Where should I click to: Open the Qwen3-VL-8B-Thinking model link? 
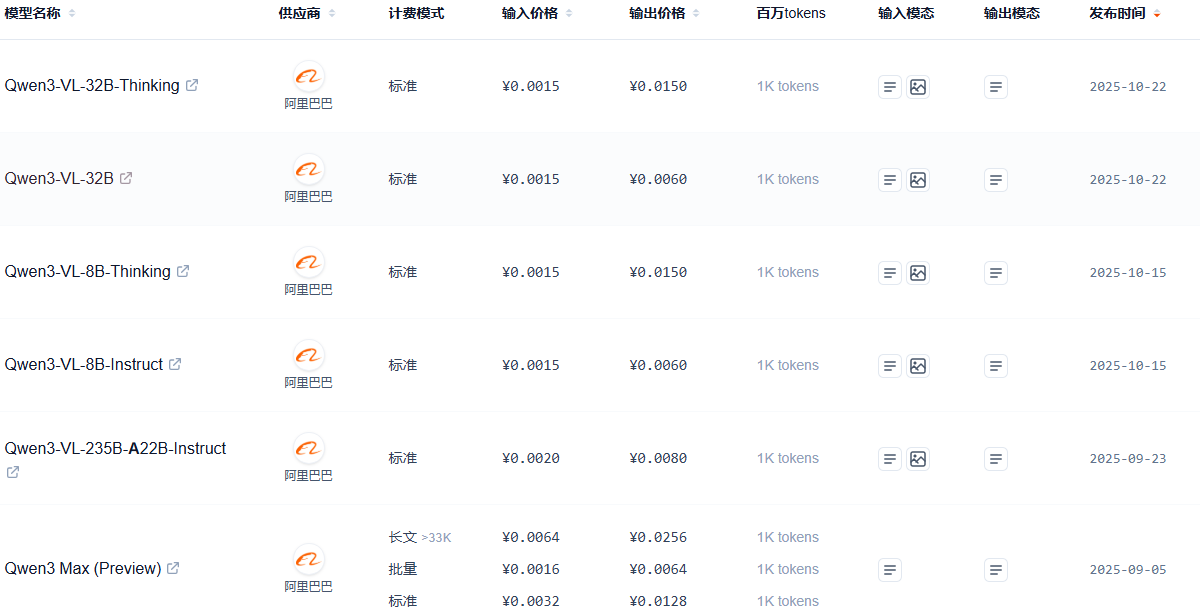pyautogui.click(x=87, y=272)
